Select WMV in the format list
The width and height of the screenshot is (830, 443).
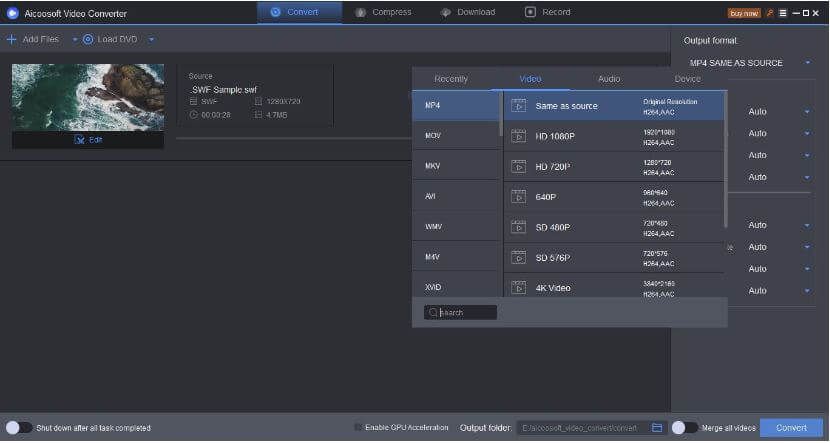pos(456,227)
